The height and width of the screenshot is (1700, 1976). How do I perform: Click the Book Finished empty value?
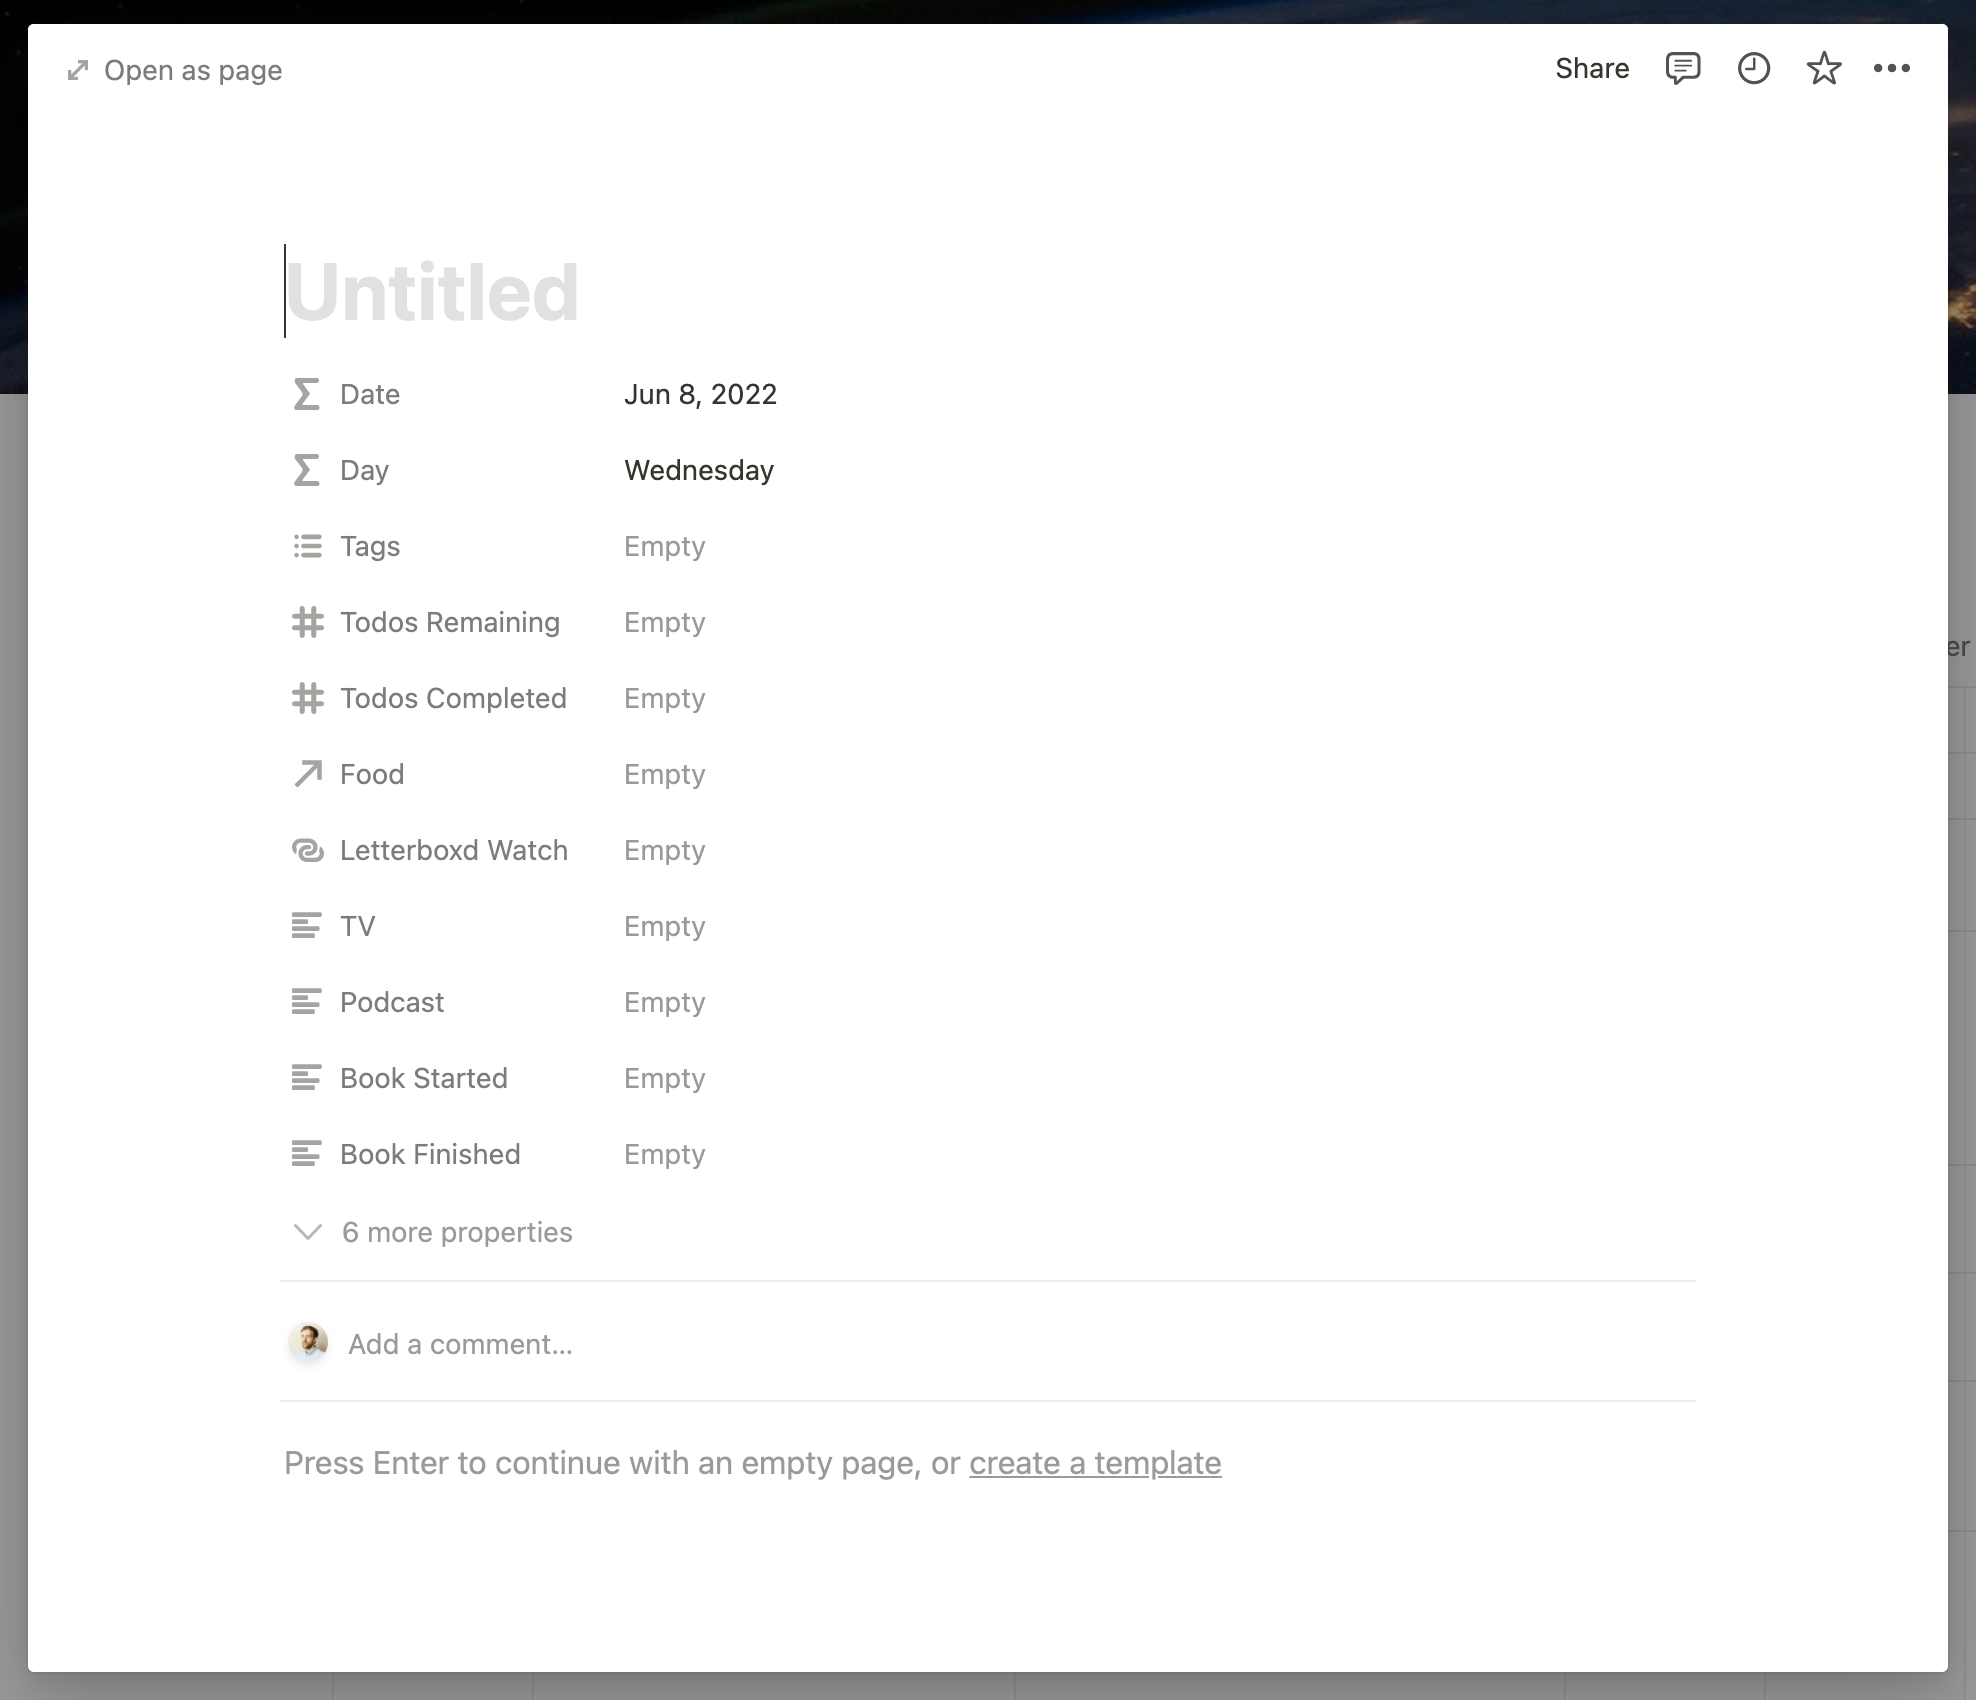pyautogui.click(x=665, y=1154)
